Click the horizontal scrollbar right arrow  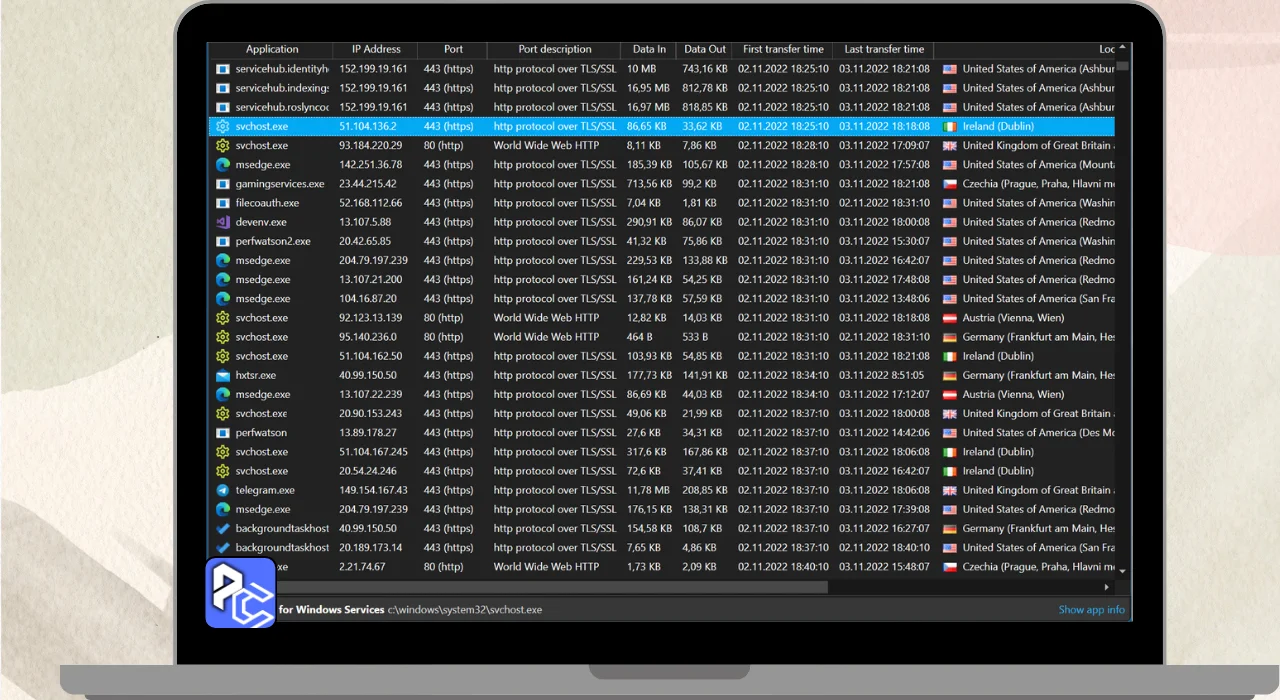1107,587
